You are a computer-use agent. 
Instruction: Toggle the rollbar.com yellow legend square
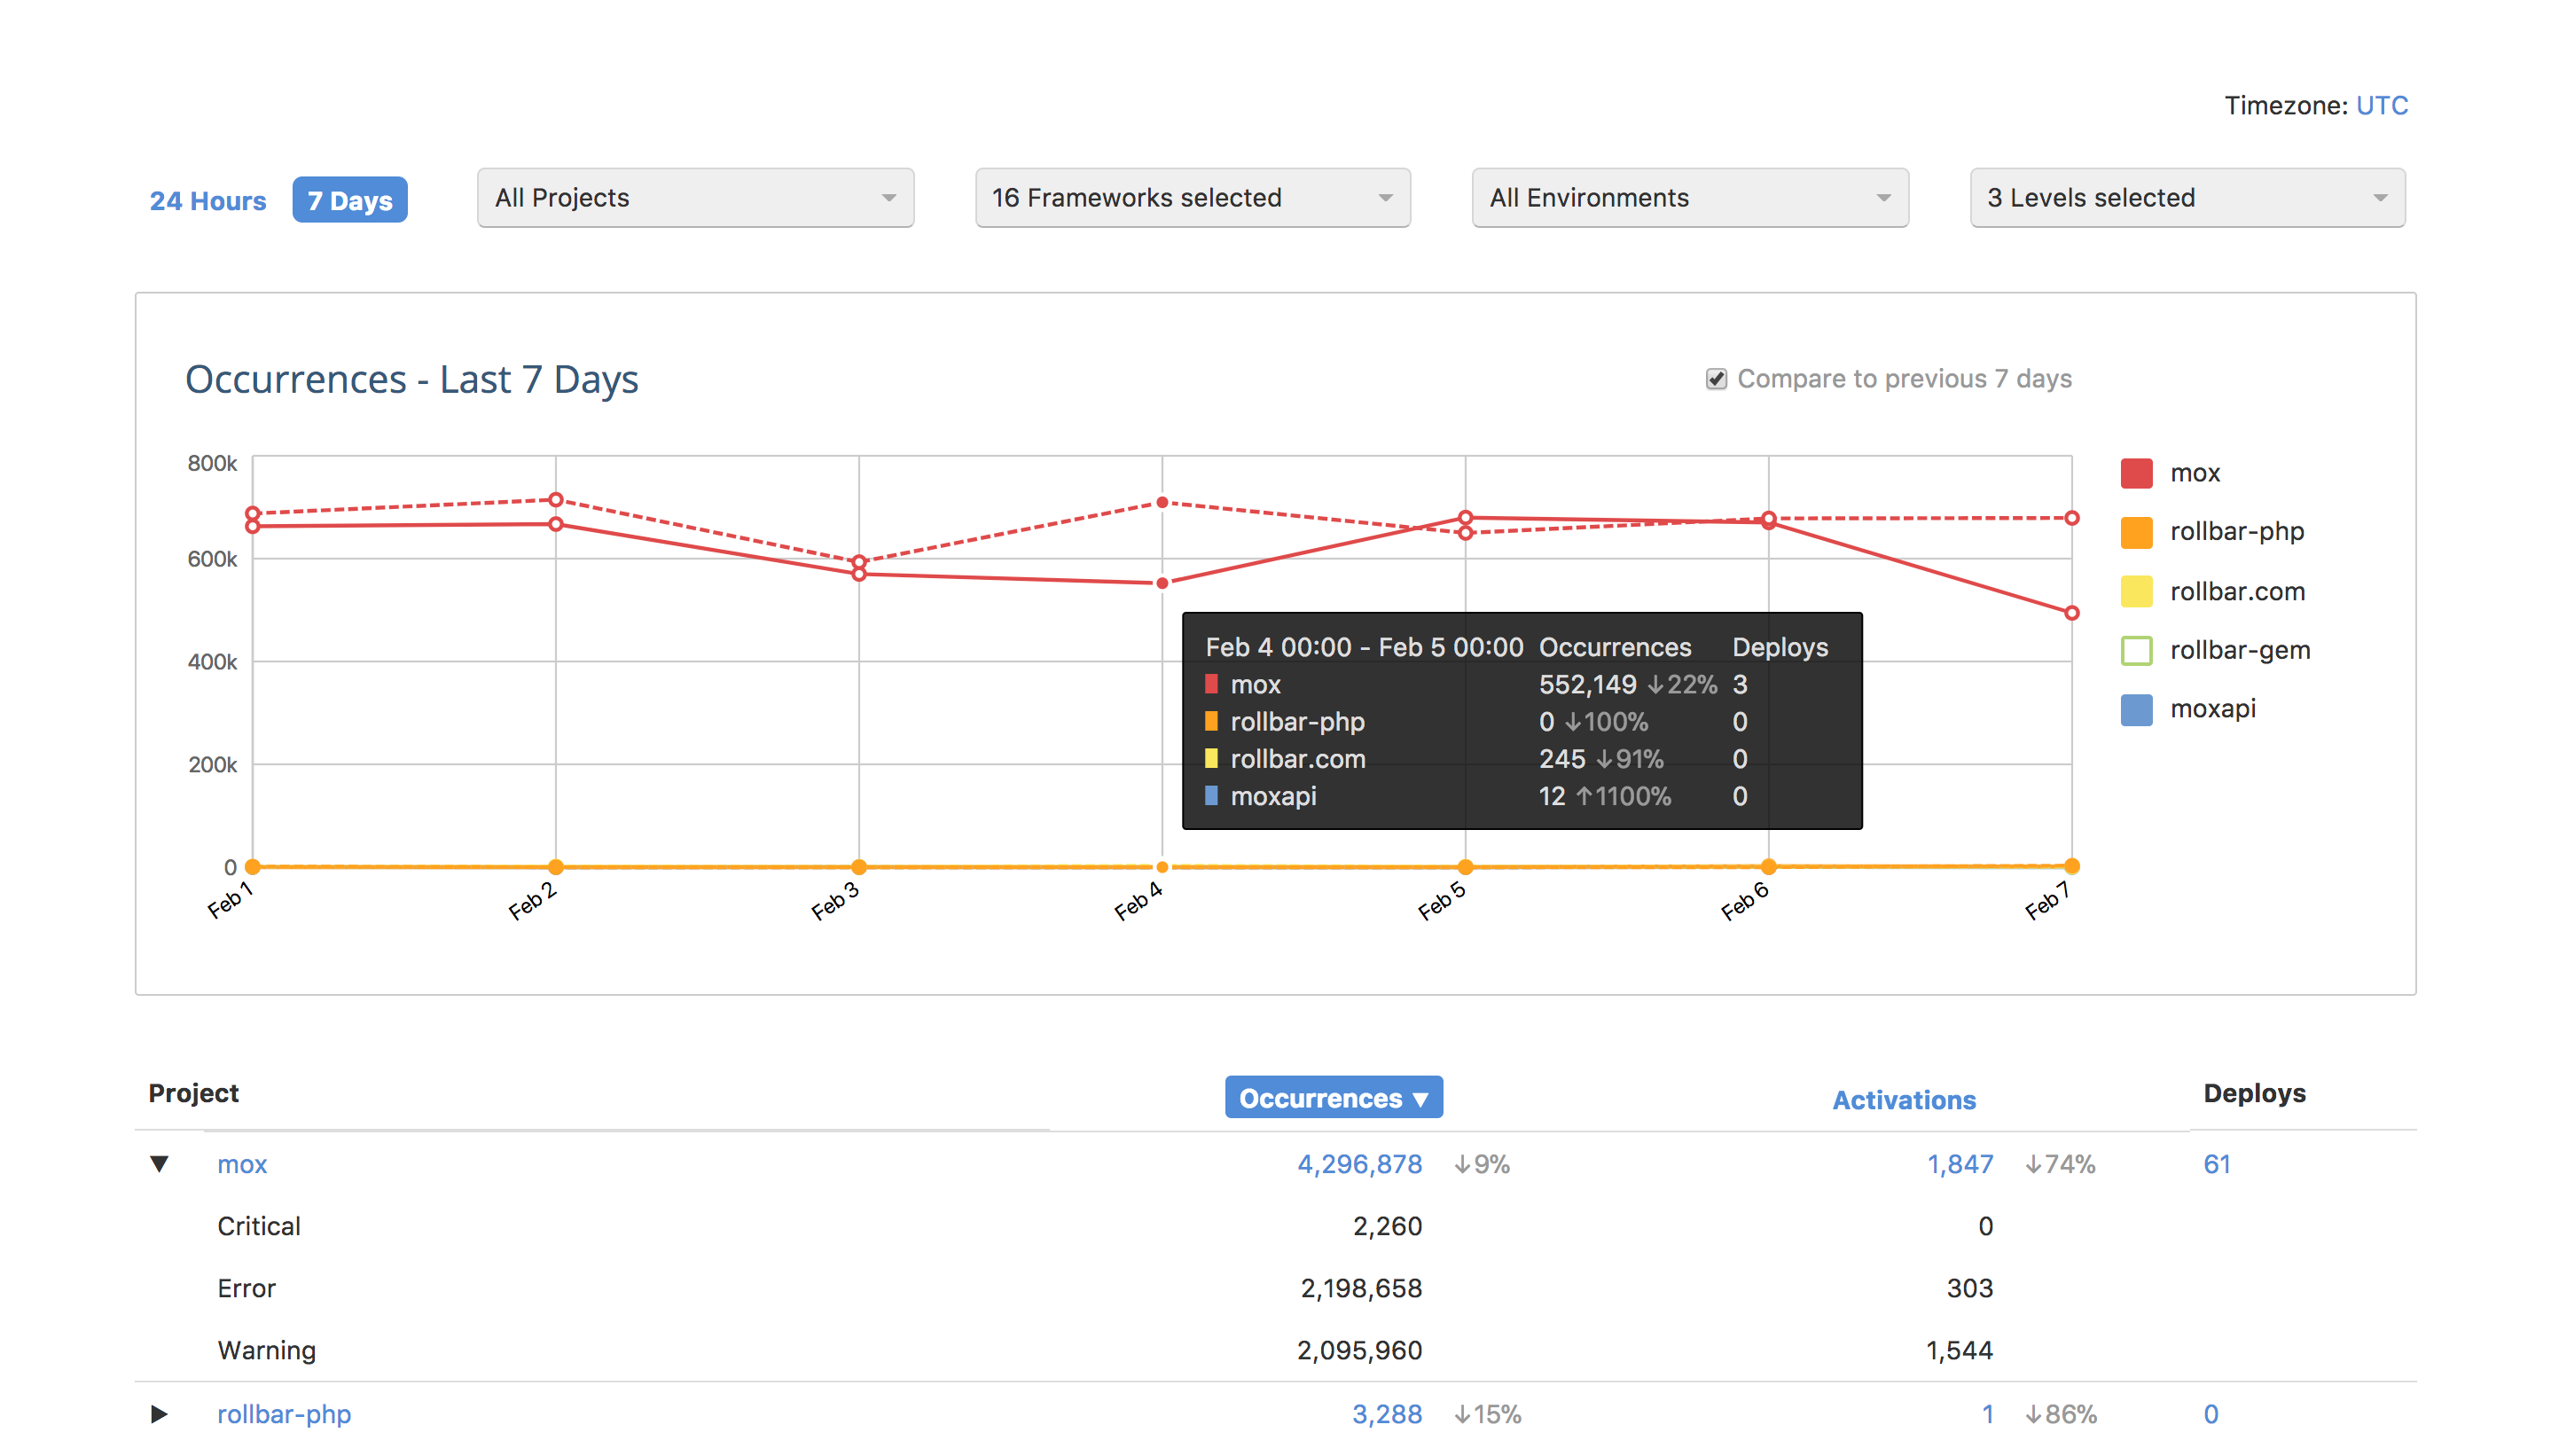pos(2135,591)
